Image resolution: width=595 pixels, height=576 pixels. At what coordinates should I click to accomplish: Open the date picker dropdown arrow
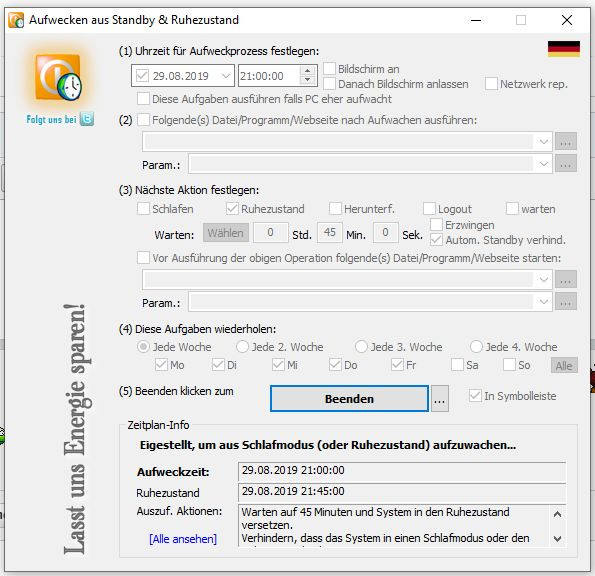click(x=226, y=76)
